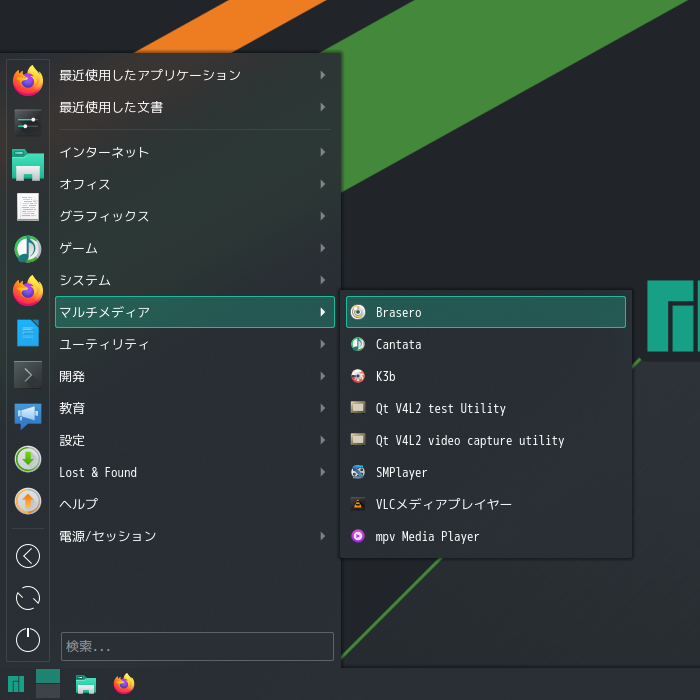
Task: Expand the 最近使用したアプリケーション arrow
Action: [322, 75]
